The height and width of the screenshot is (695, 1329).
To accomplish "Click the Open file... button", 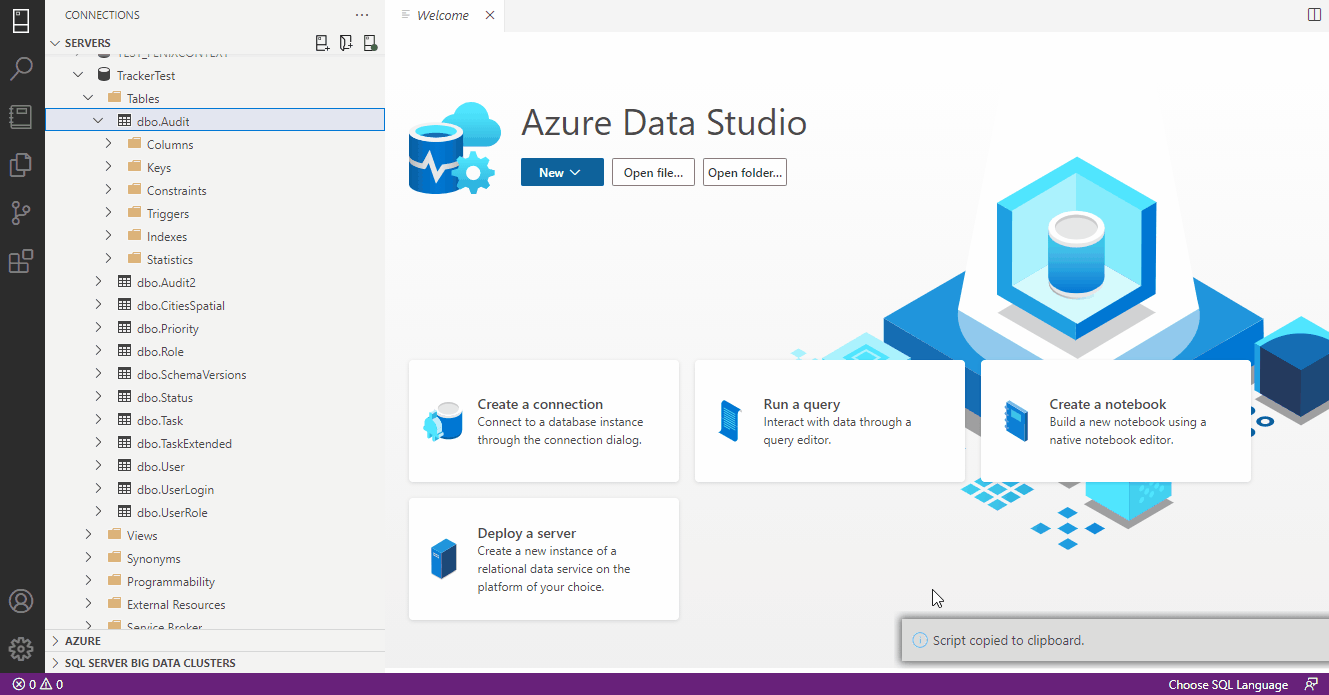I will (653, 172).
